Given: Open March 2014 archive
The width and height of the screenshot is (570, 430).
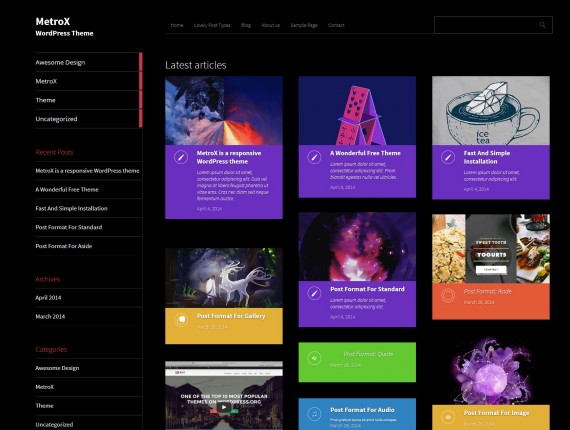Looking at the screenshot, I should pyautogui.click(x=50, y=317).
